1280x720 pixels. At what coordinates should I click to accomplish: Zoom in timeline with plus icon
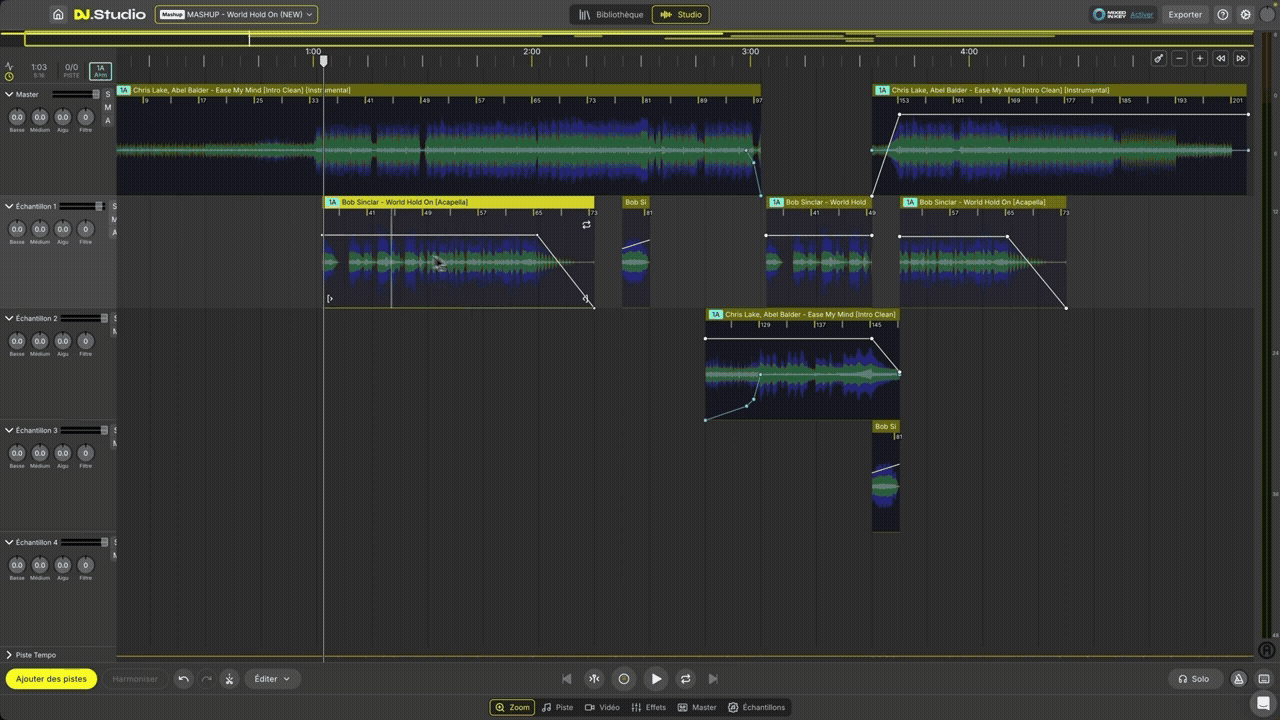[1200, 59]
